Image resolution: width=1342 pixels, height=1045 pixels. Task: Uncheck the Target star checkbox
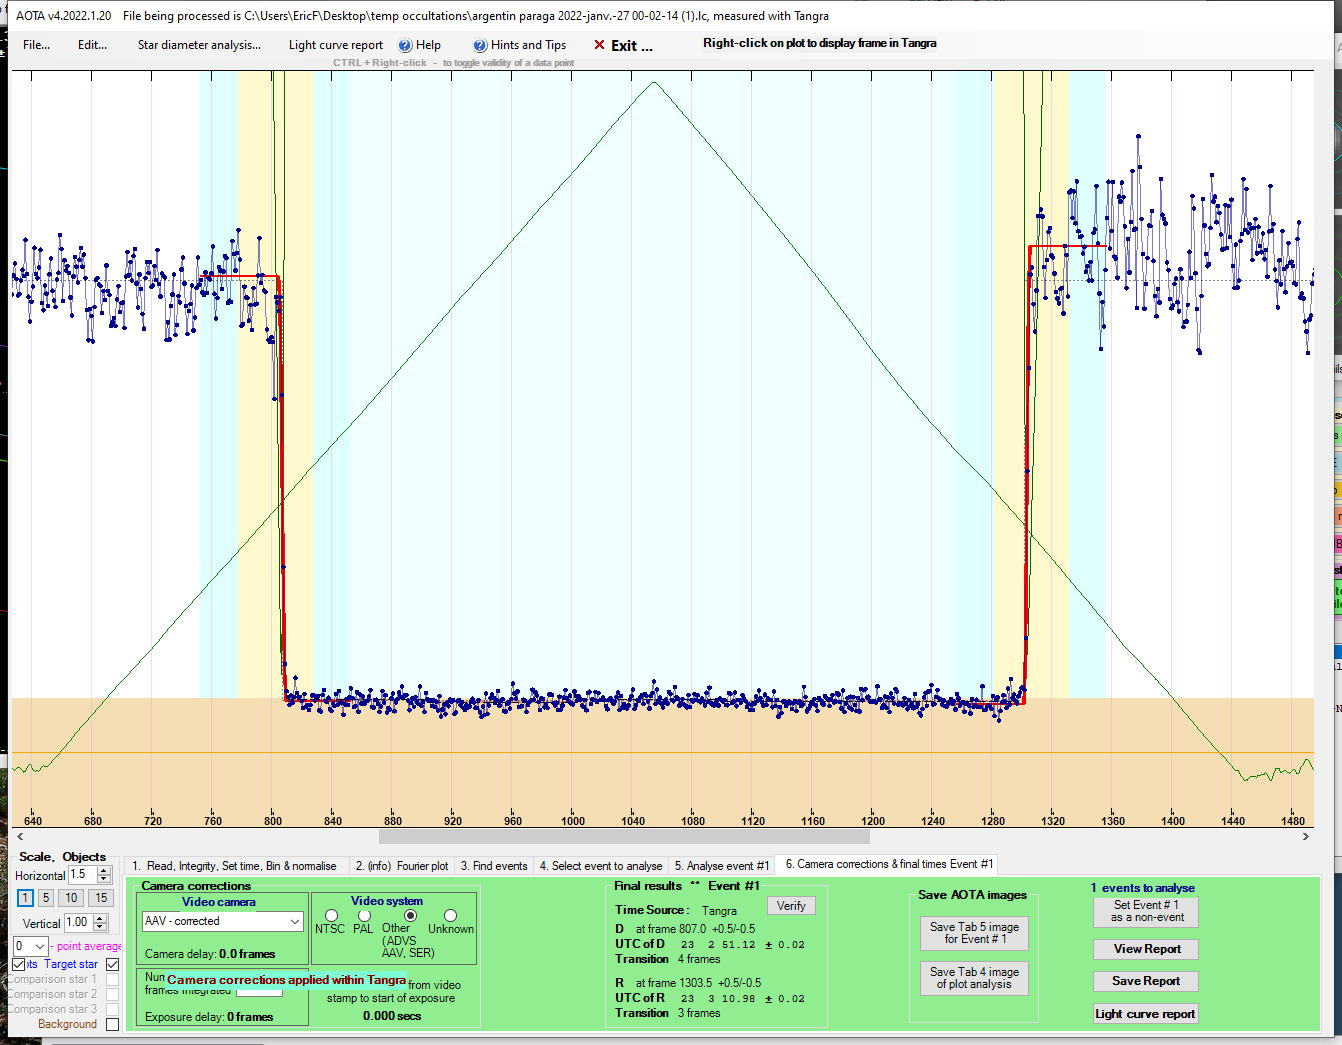112,964
